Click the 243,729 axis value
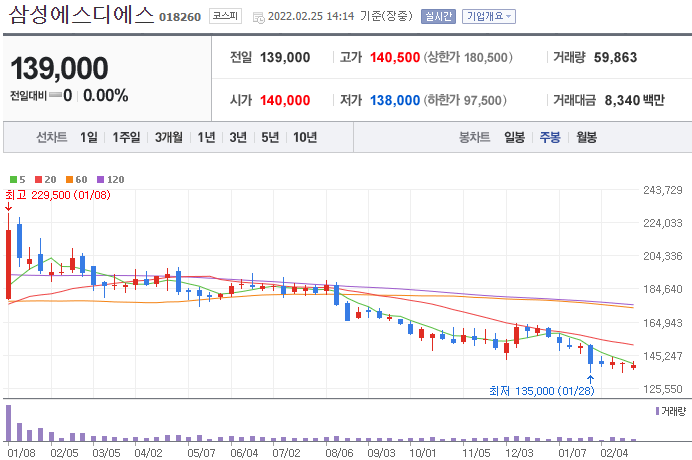The height and width of the screenshot is (460, 692). pos(663,190)
